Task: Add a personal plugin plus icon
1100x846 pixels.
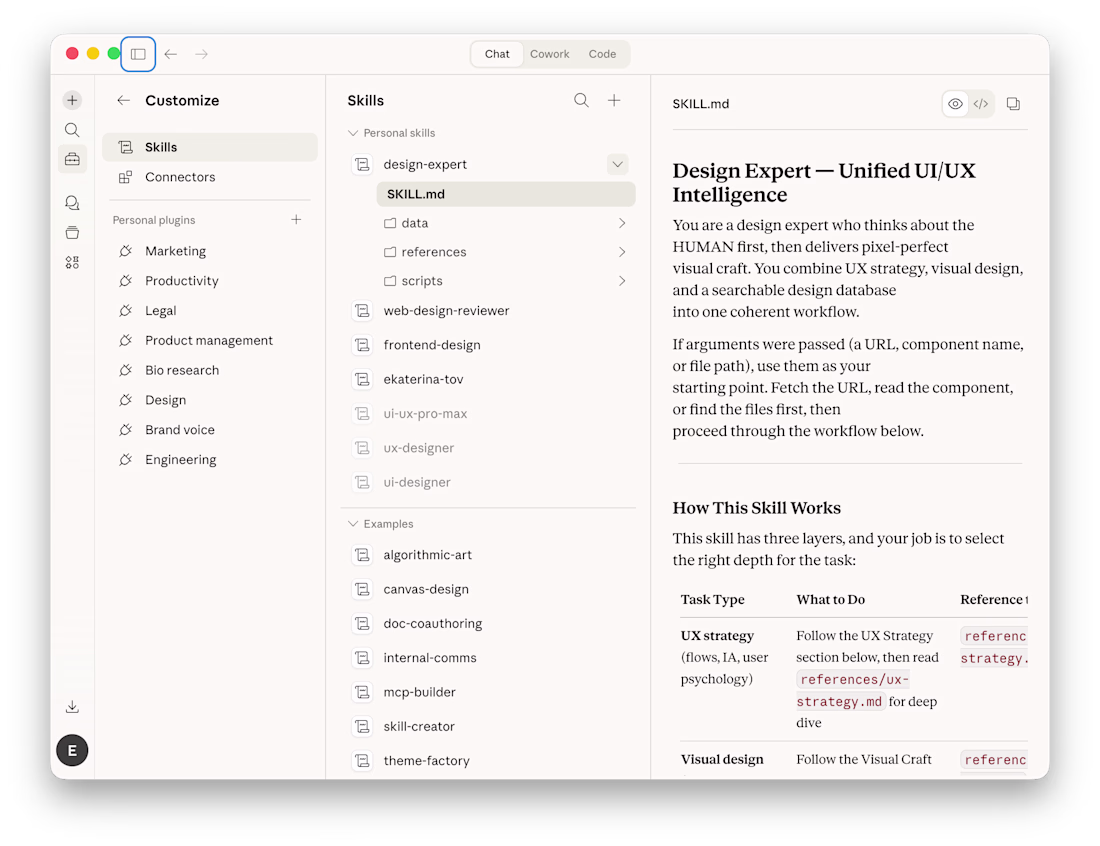Action: (x=296, y=220)
